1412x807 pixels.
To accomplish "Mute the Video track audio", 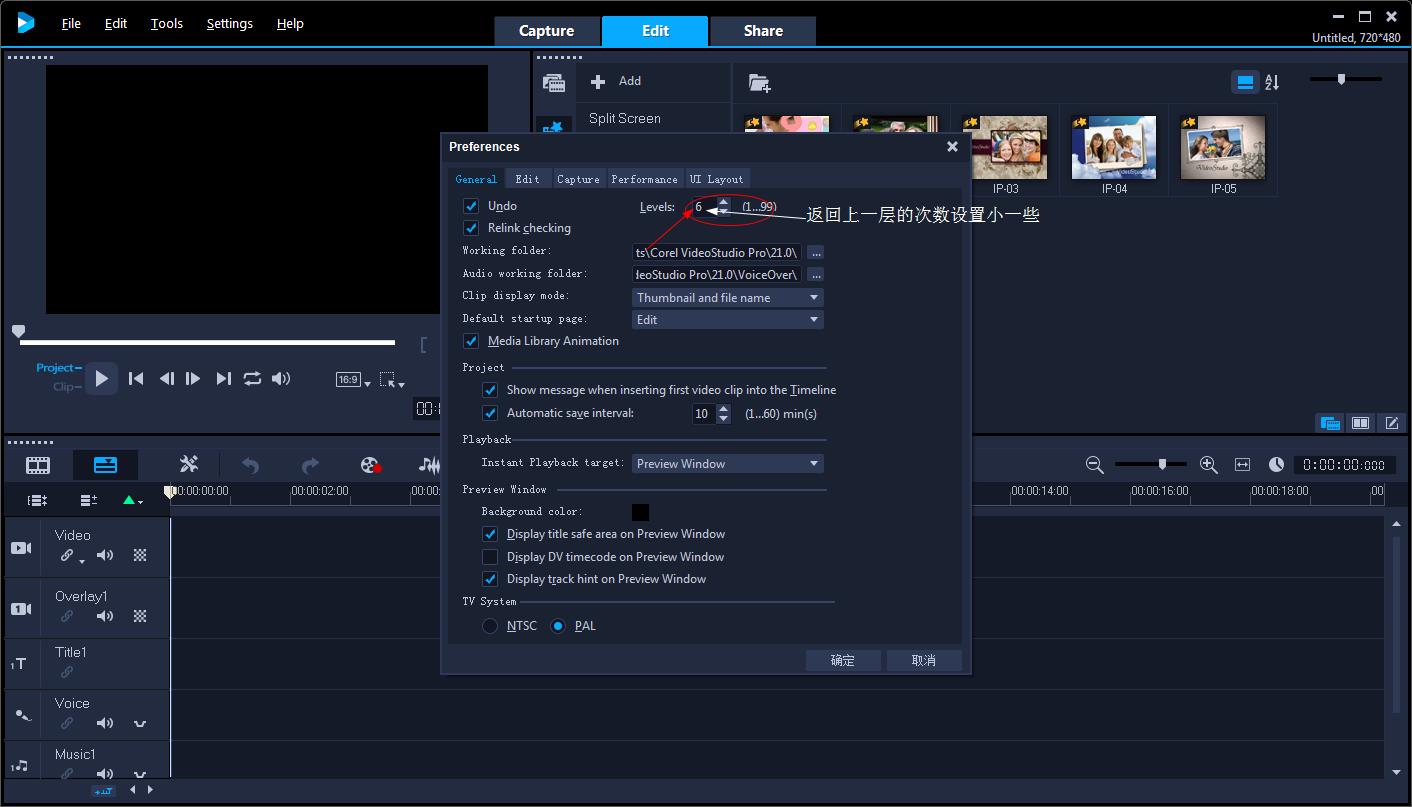I will click(104, 555).
